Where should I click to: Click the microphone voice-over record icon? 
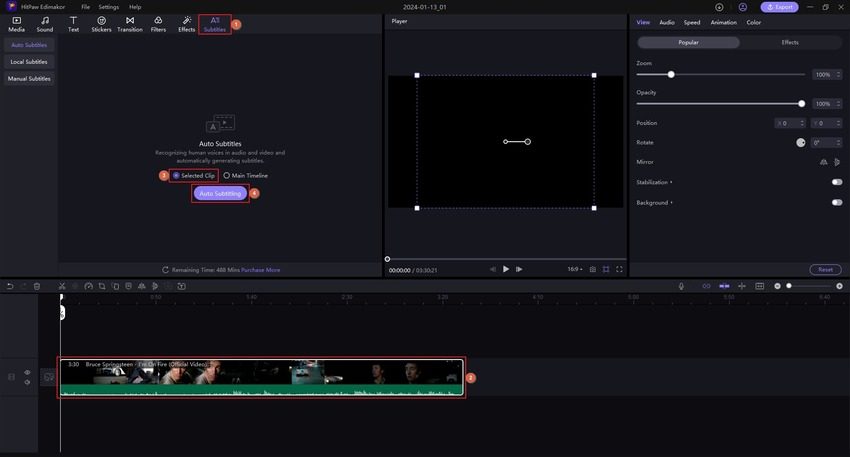[681, 286]
